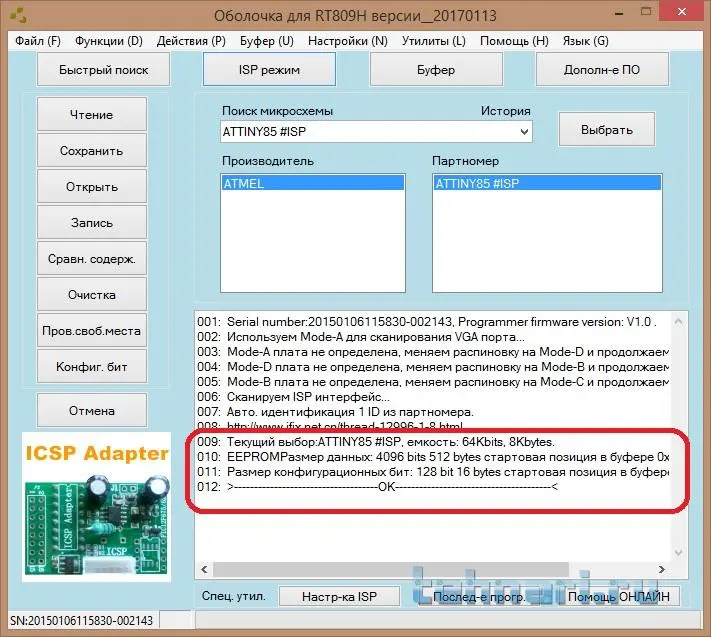Screen dimensions: 711x637
Task: Click log line 001 serial number
Action: tap(427, 321)
